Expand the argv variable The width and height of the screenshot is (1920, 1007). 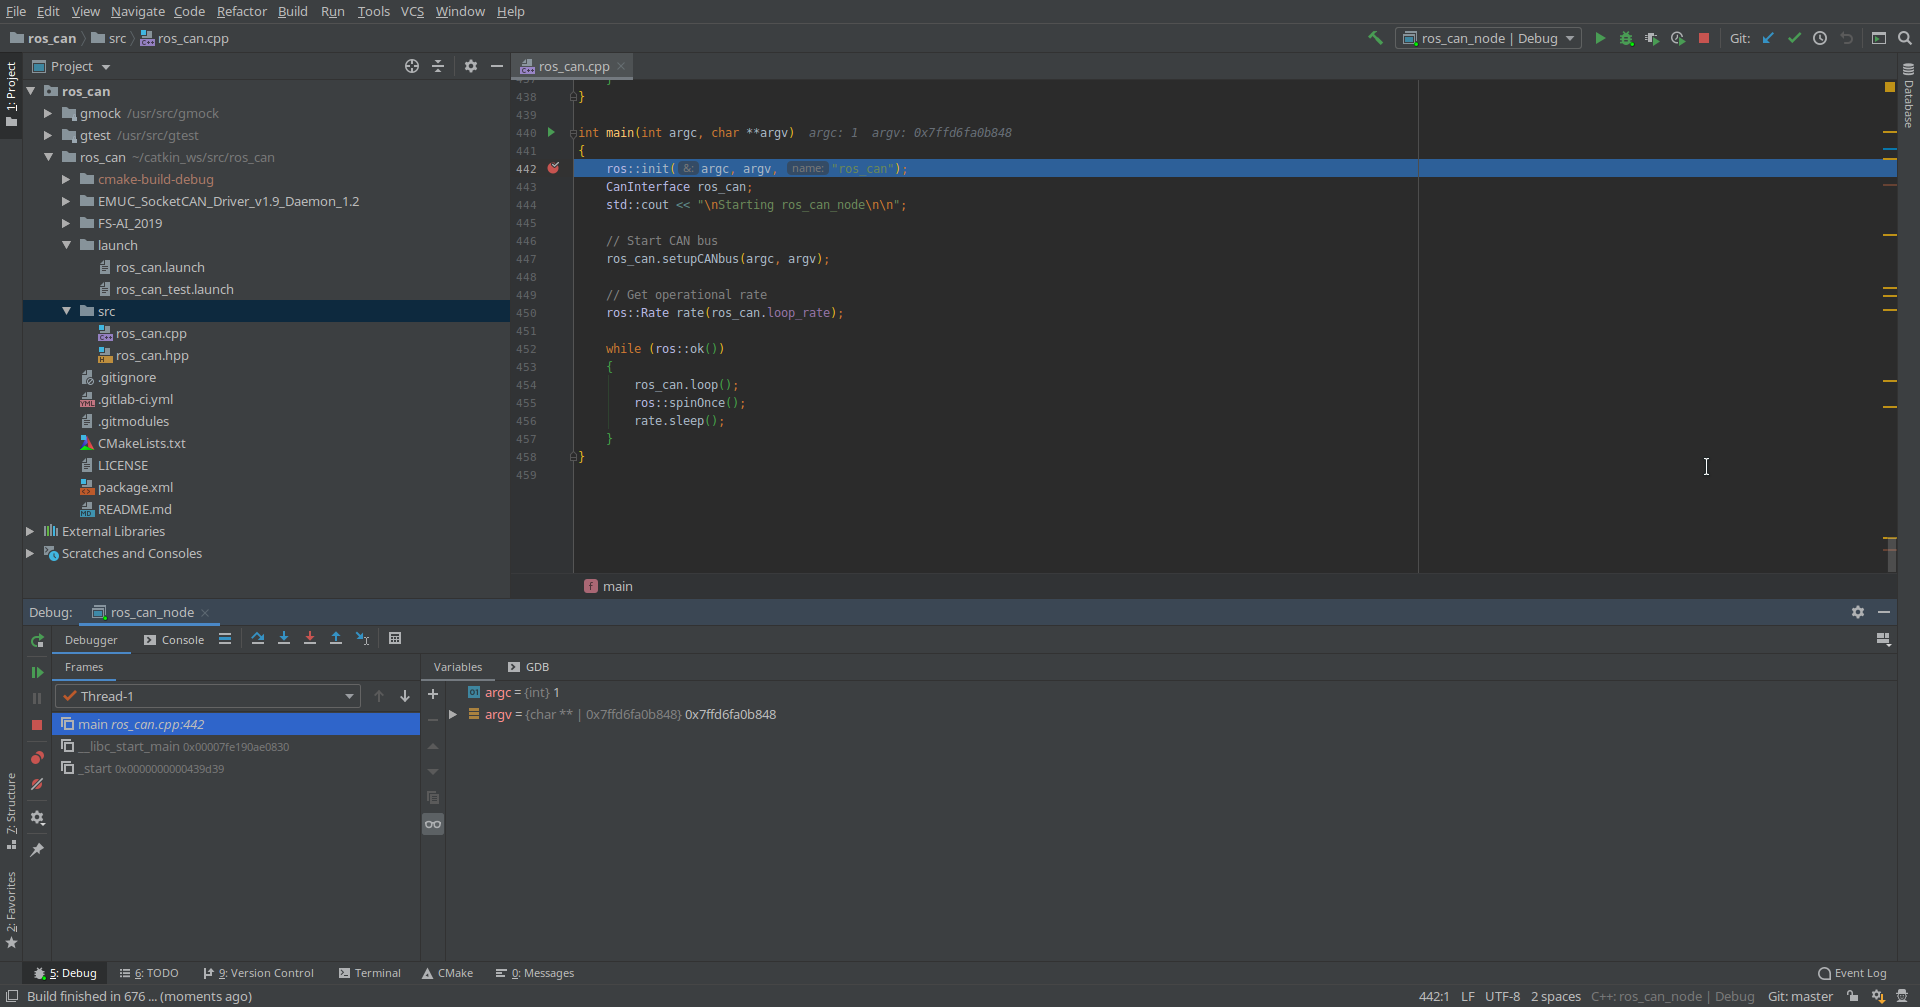453,714
